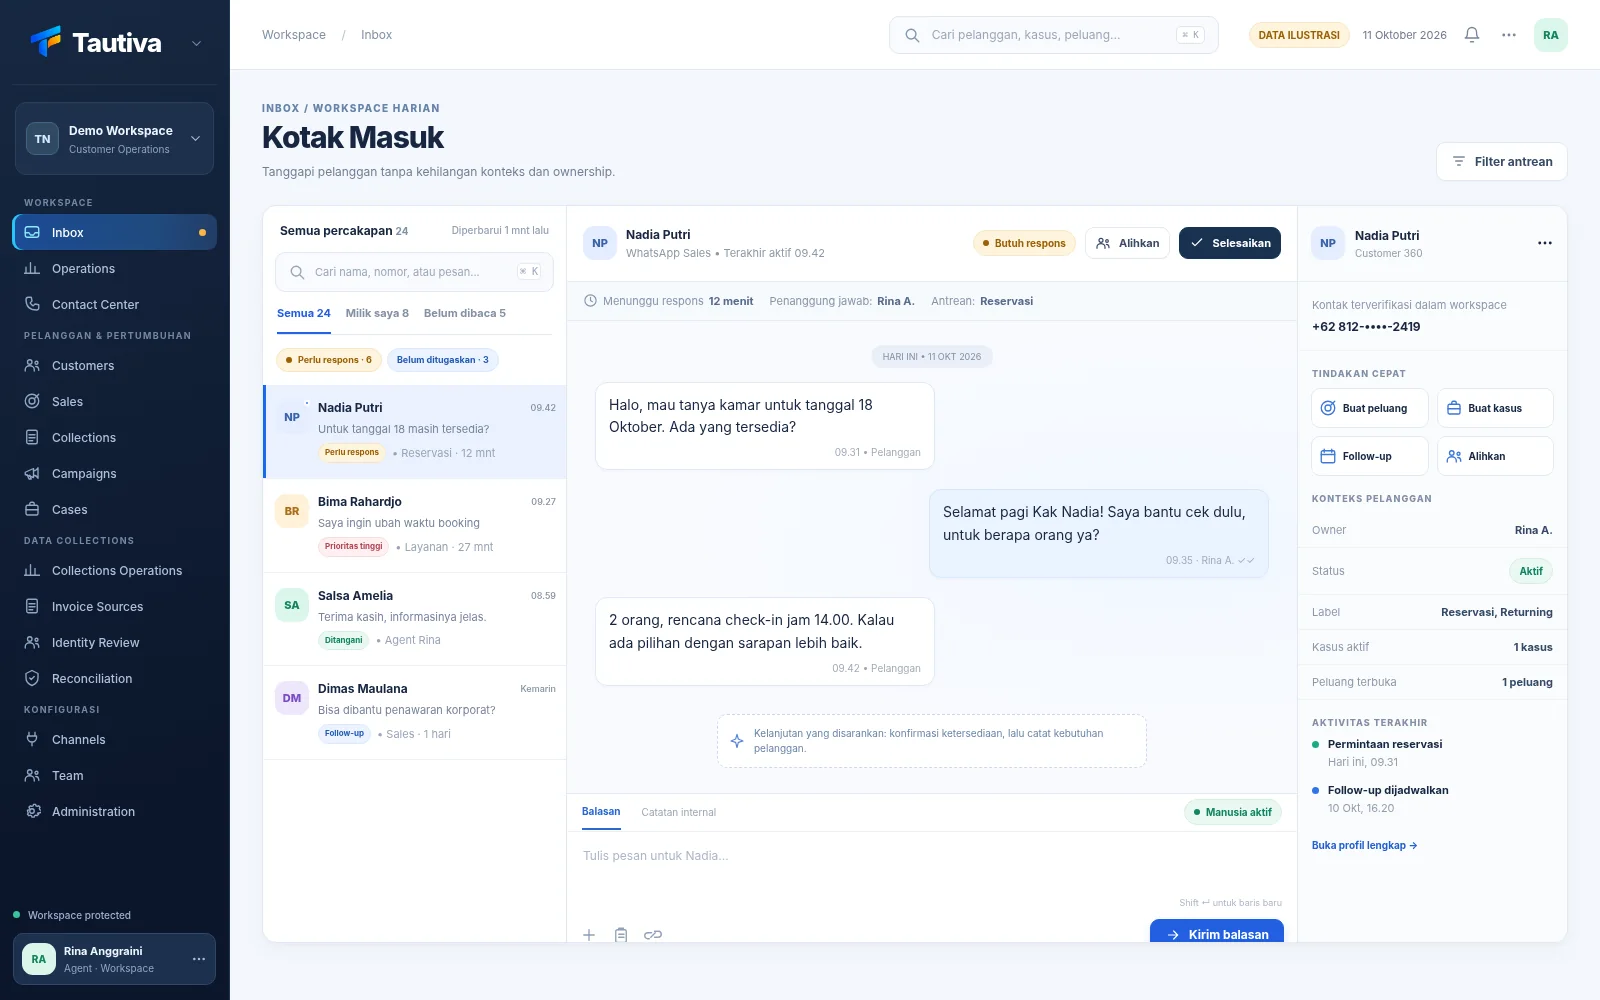Send with Kirim balasan button
This screenshot has width=1600, height=1000.
click(1217, 933)
